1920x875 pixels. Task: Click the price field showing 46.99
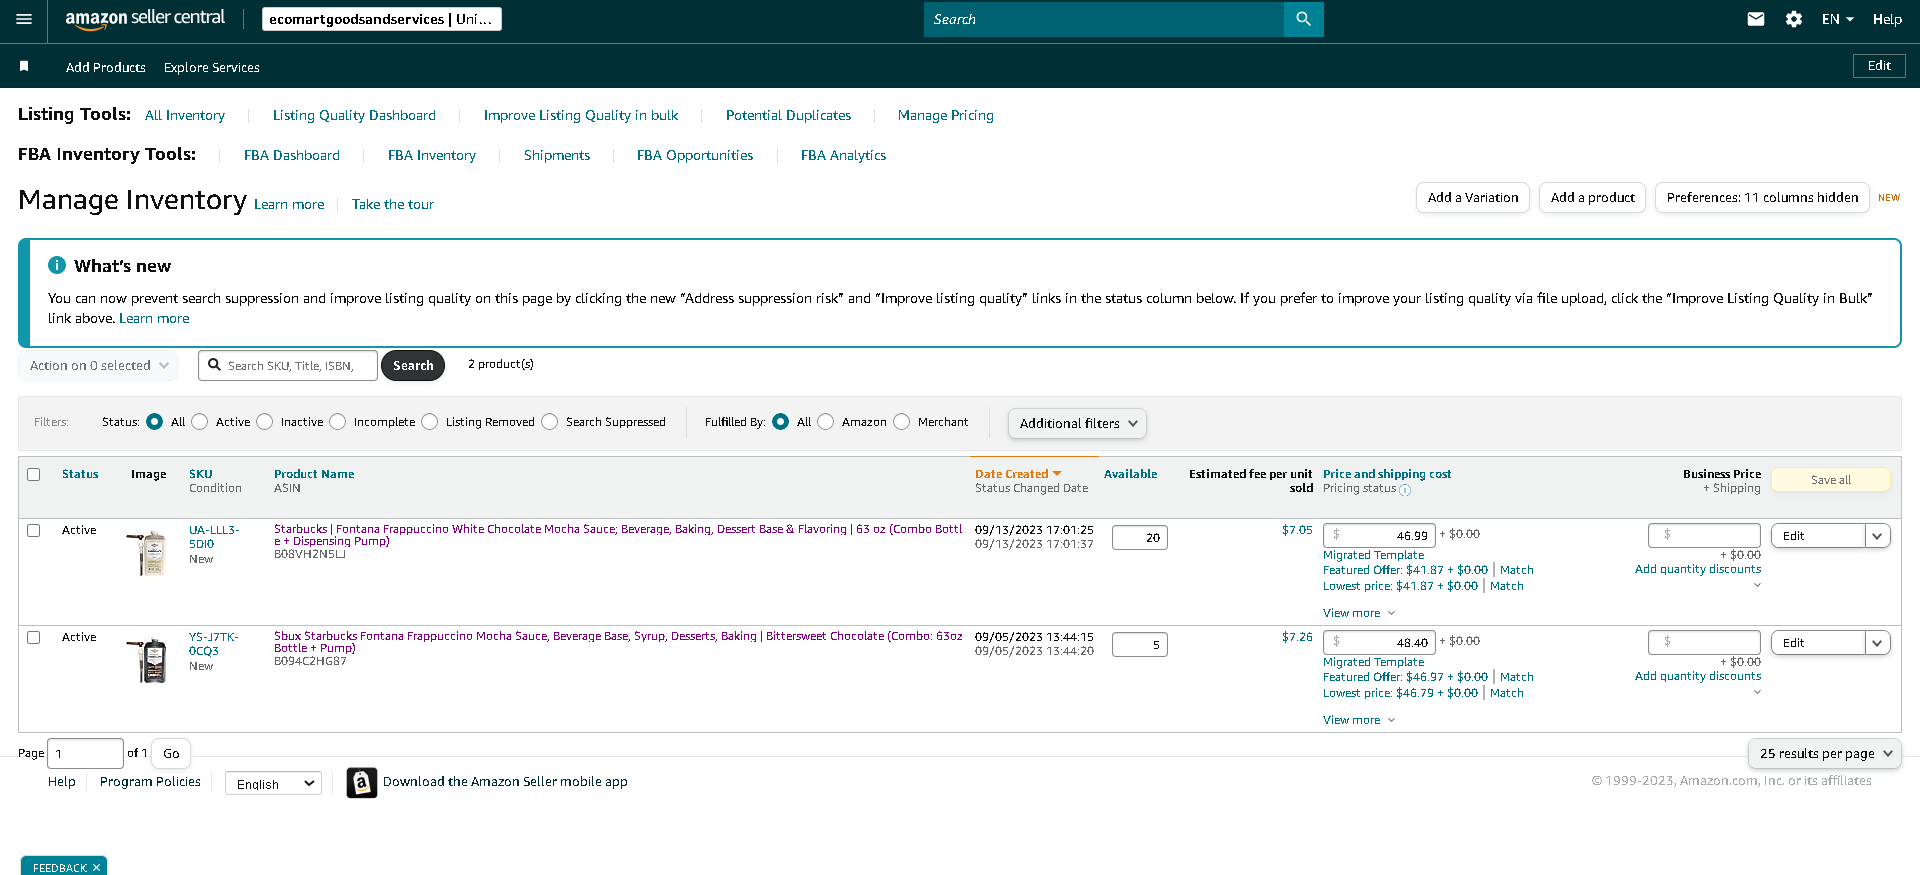point(1379,536)
